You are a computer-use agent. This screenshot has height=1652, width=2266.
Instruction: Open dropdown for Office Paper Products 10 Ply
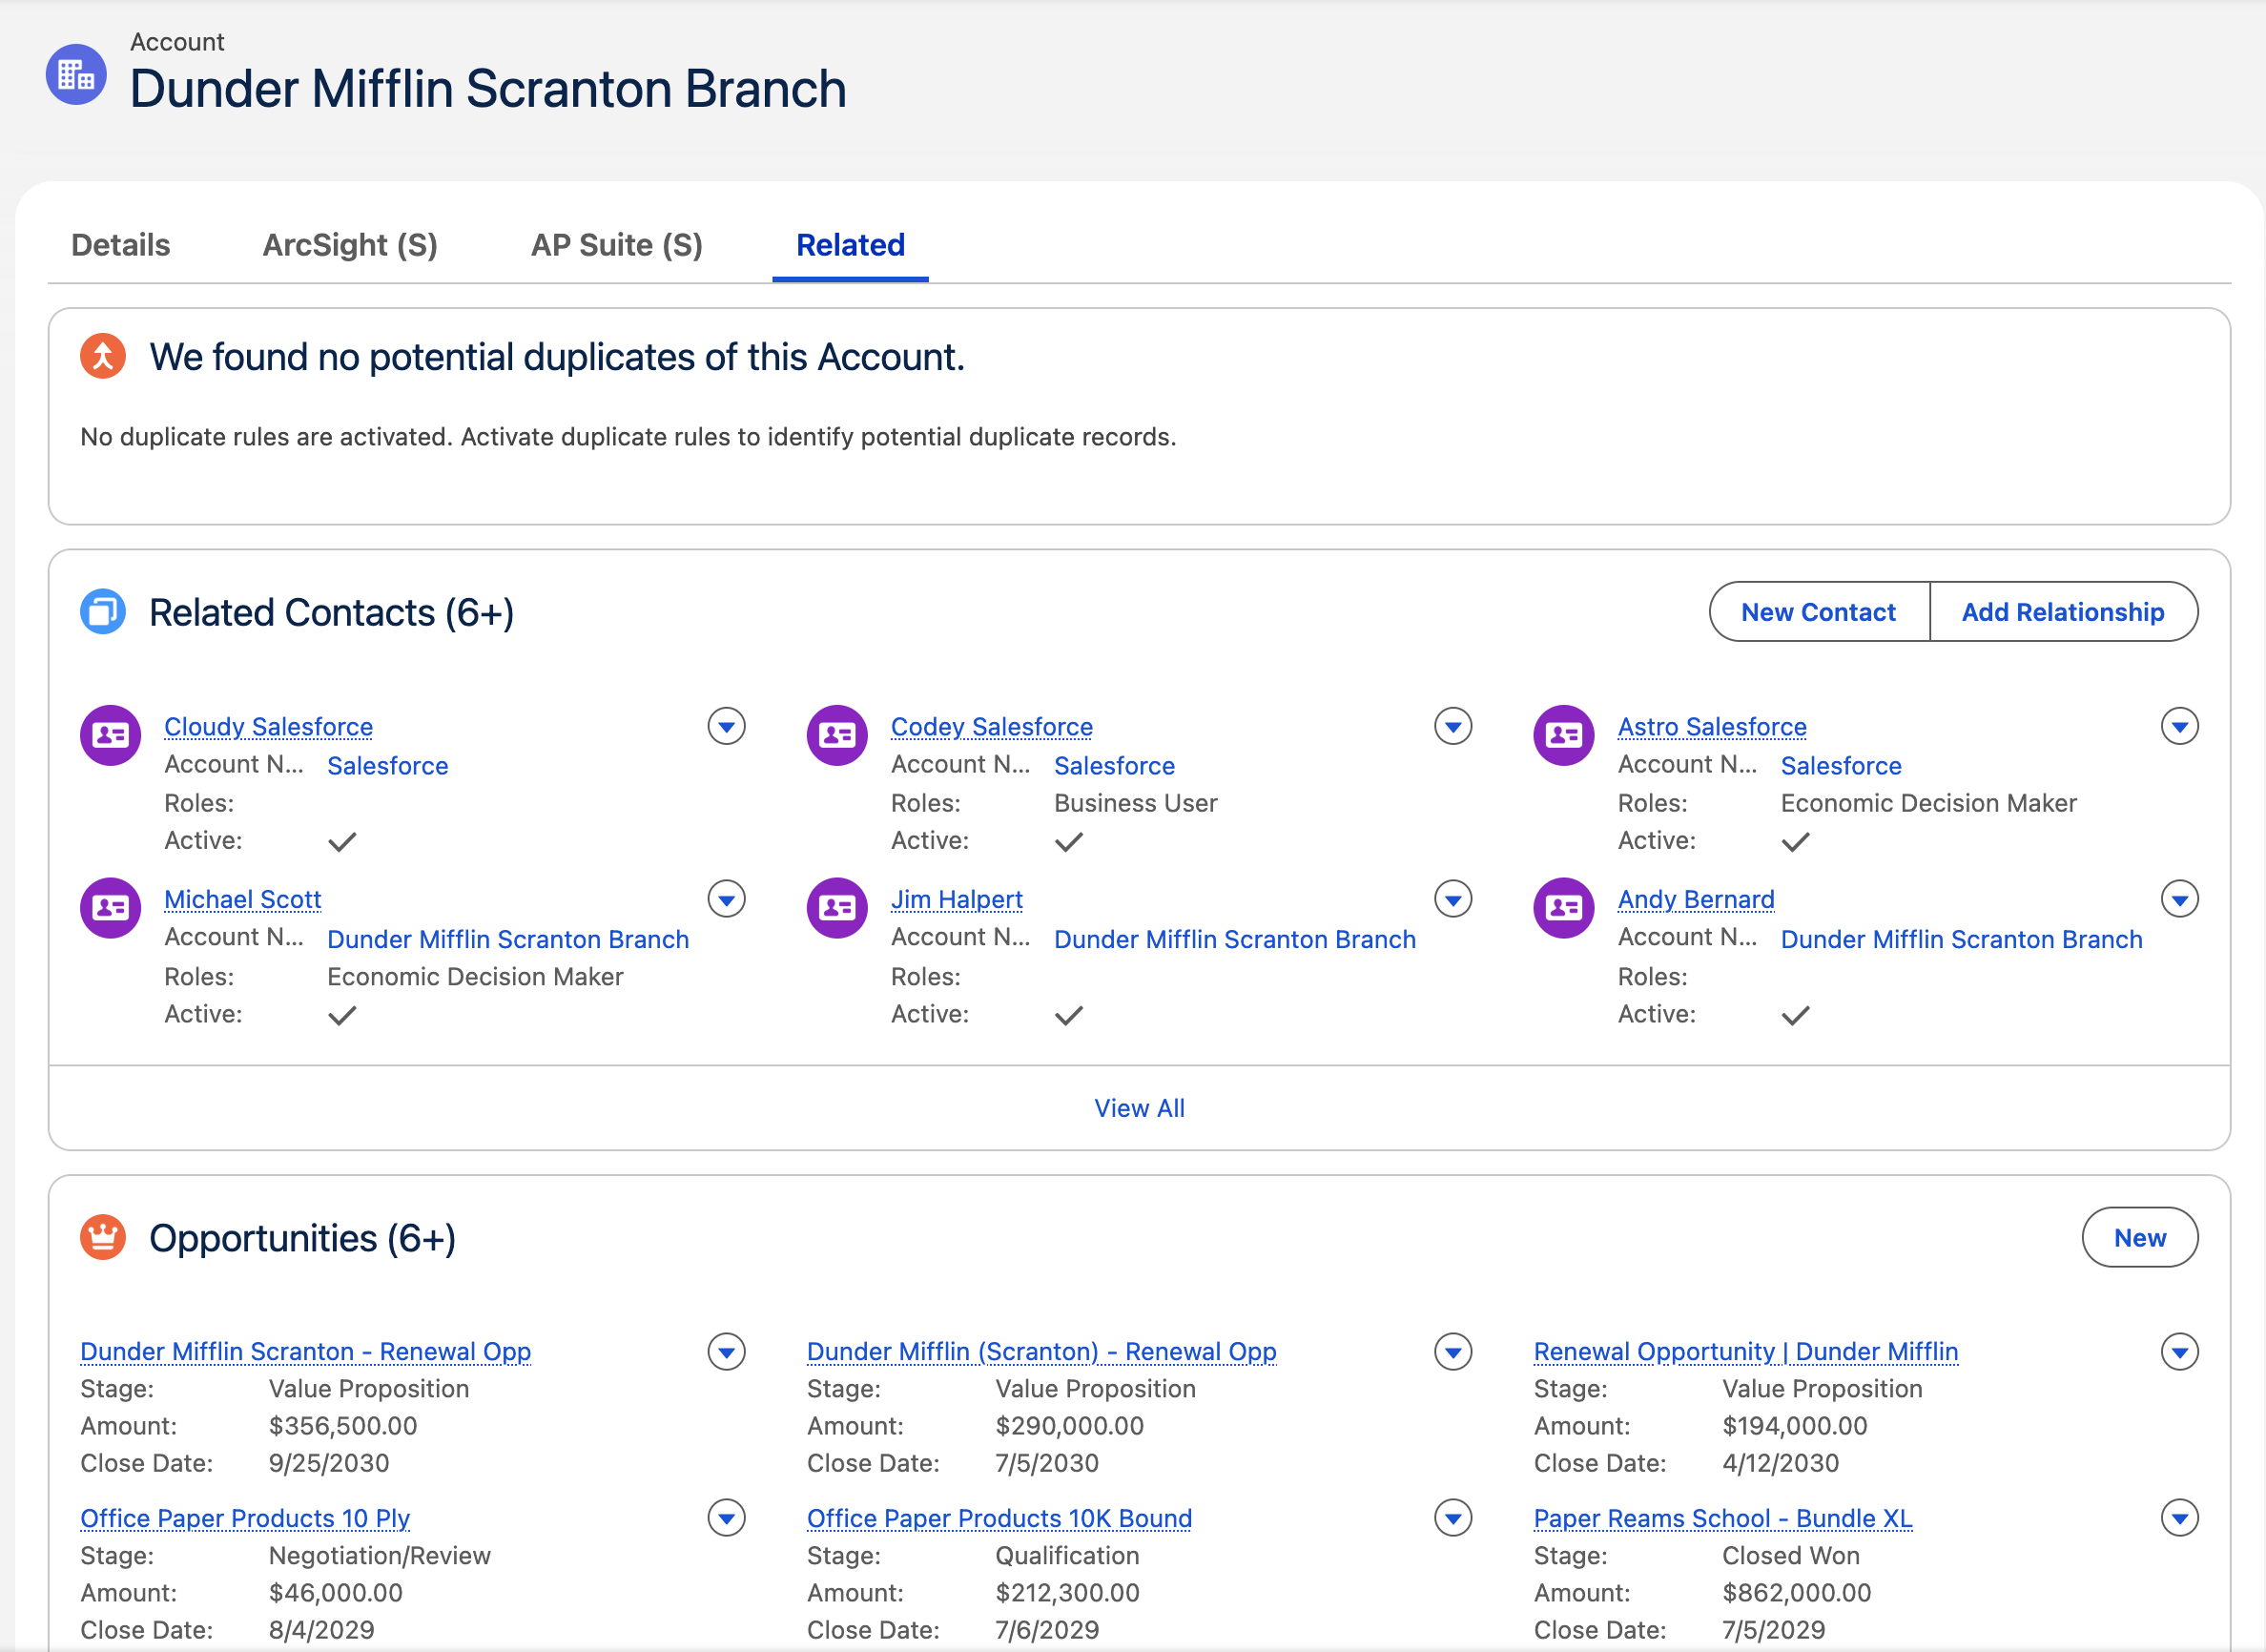point(727,1518)
